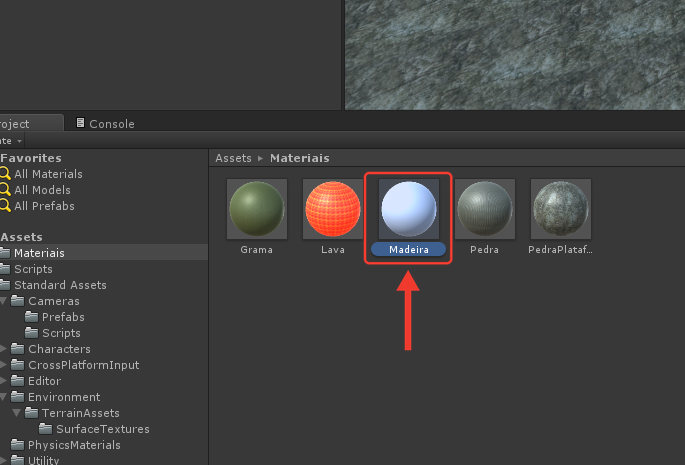Viewport: 685px width, 465px height.
Task: Open All Prefabs favorite search
Action: coord(44,206)
